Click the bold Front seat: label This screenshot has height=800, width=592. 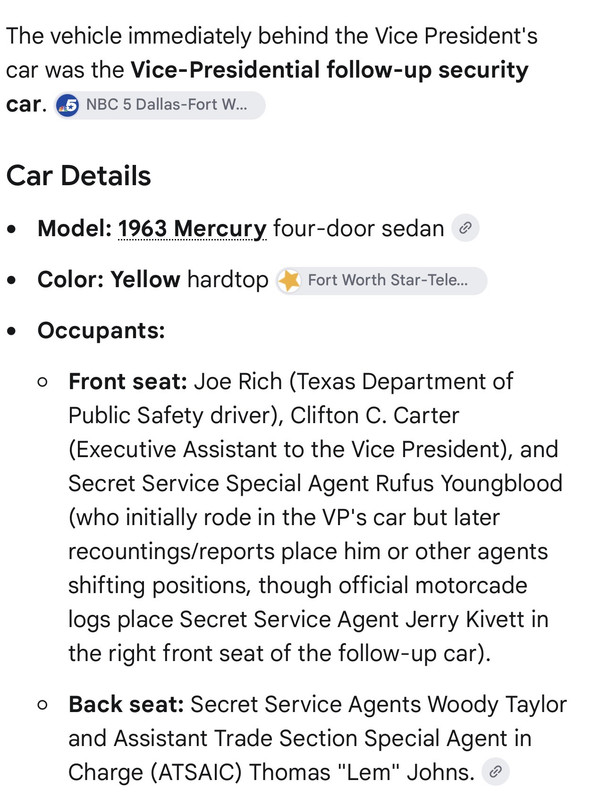[128, 382]
